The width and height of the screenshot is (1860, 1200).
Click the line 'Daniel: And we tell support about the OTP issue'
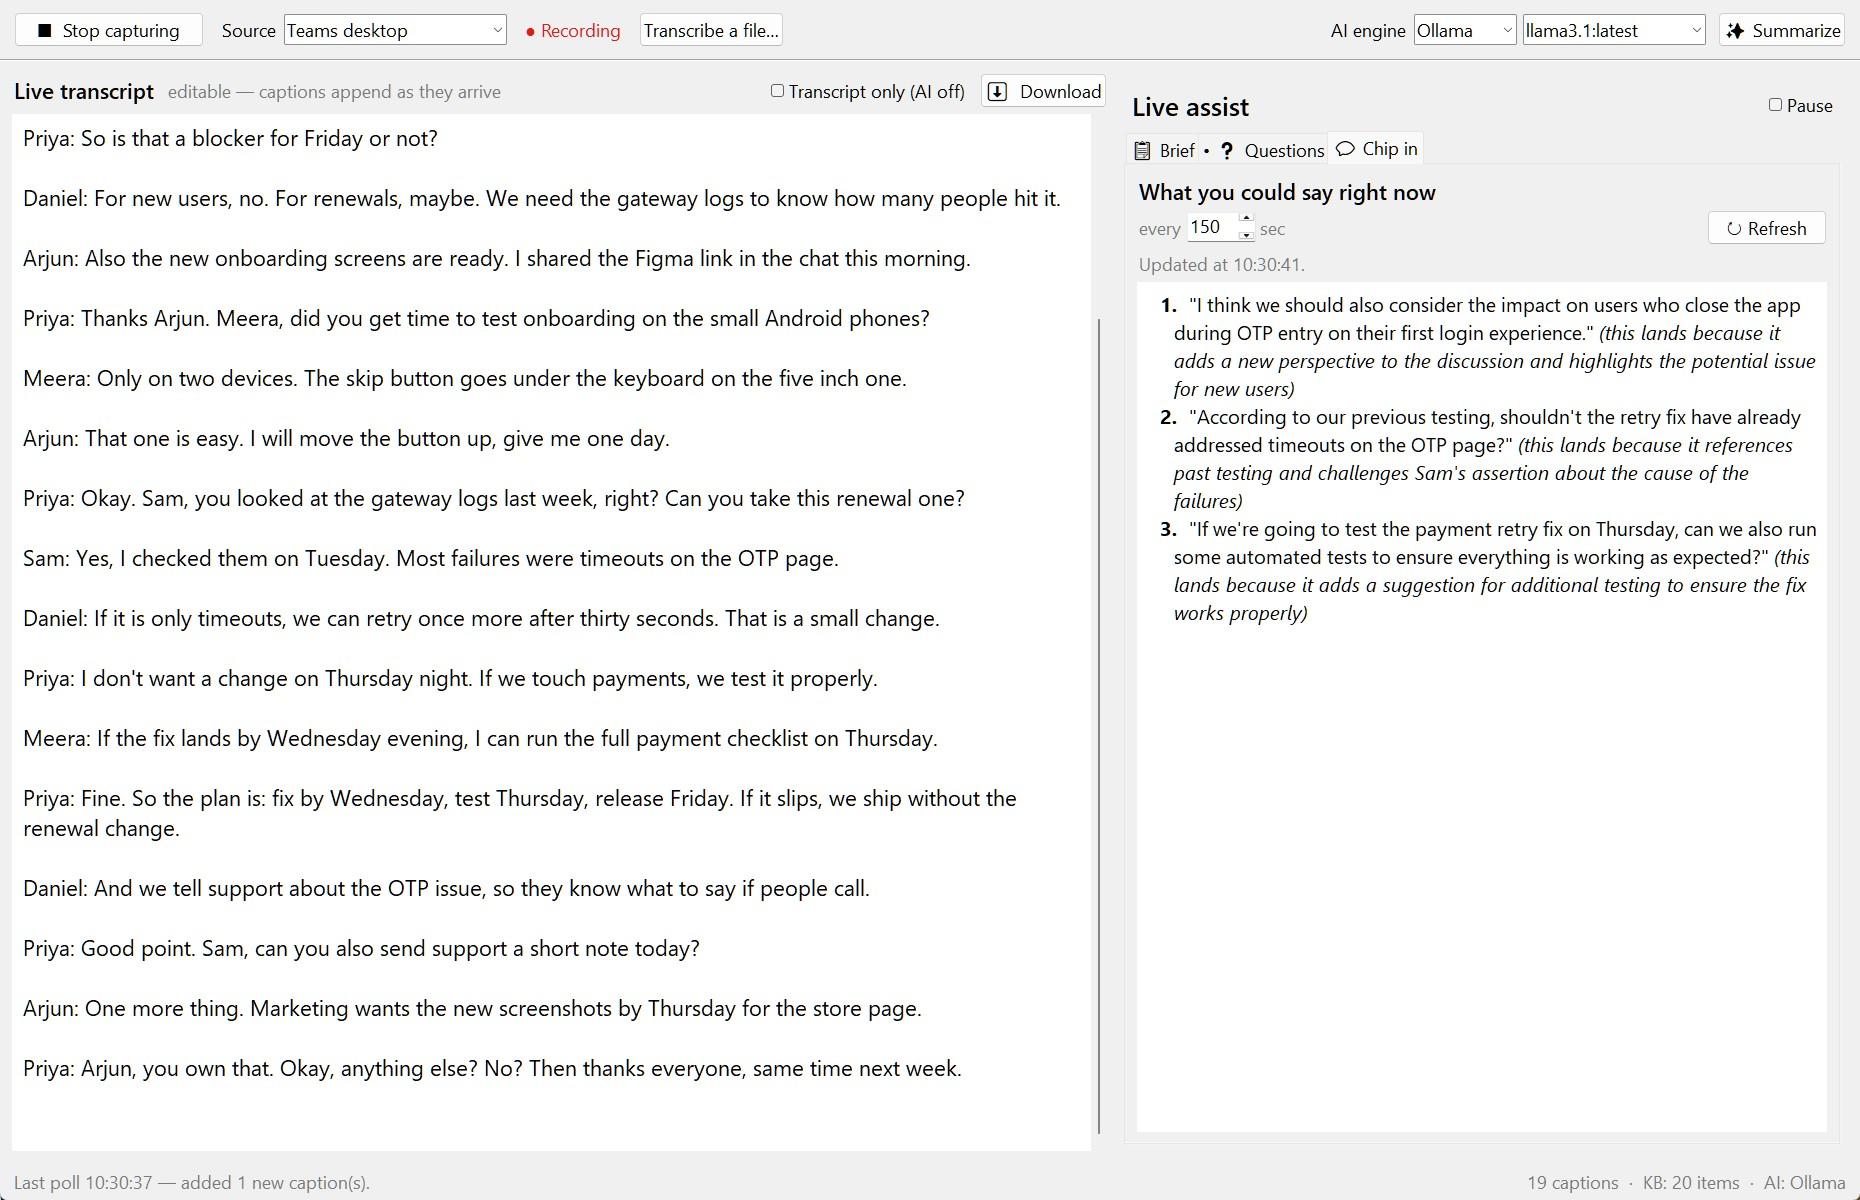pyautogui.click(x=446, y=888)
